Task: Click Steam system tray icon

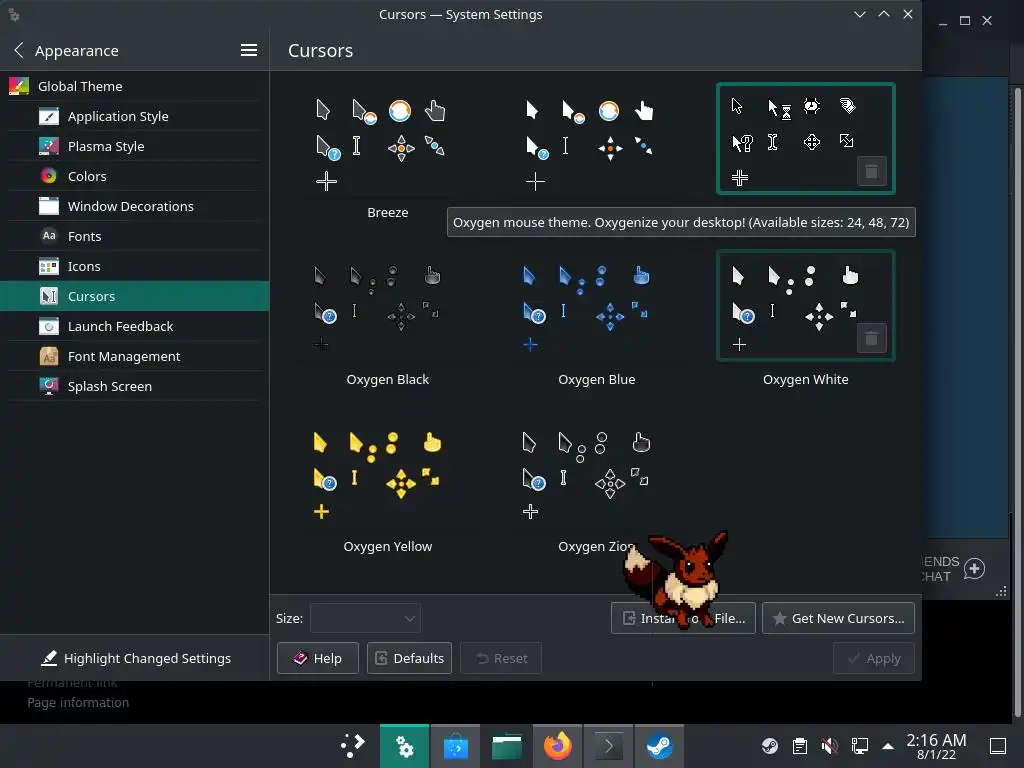Action: 770,746
